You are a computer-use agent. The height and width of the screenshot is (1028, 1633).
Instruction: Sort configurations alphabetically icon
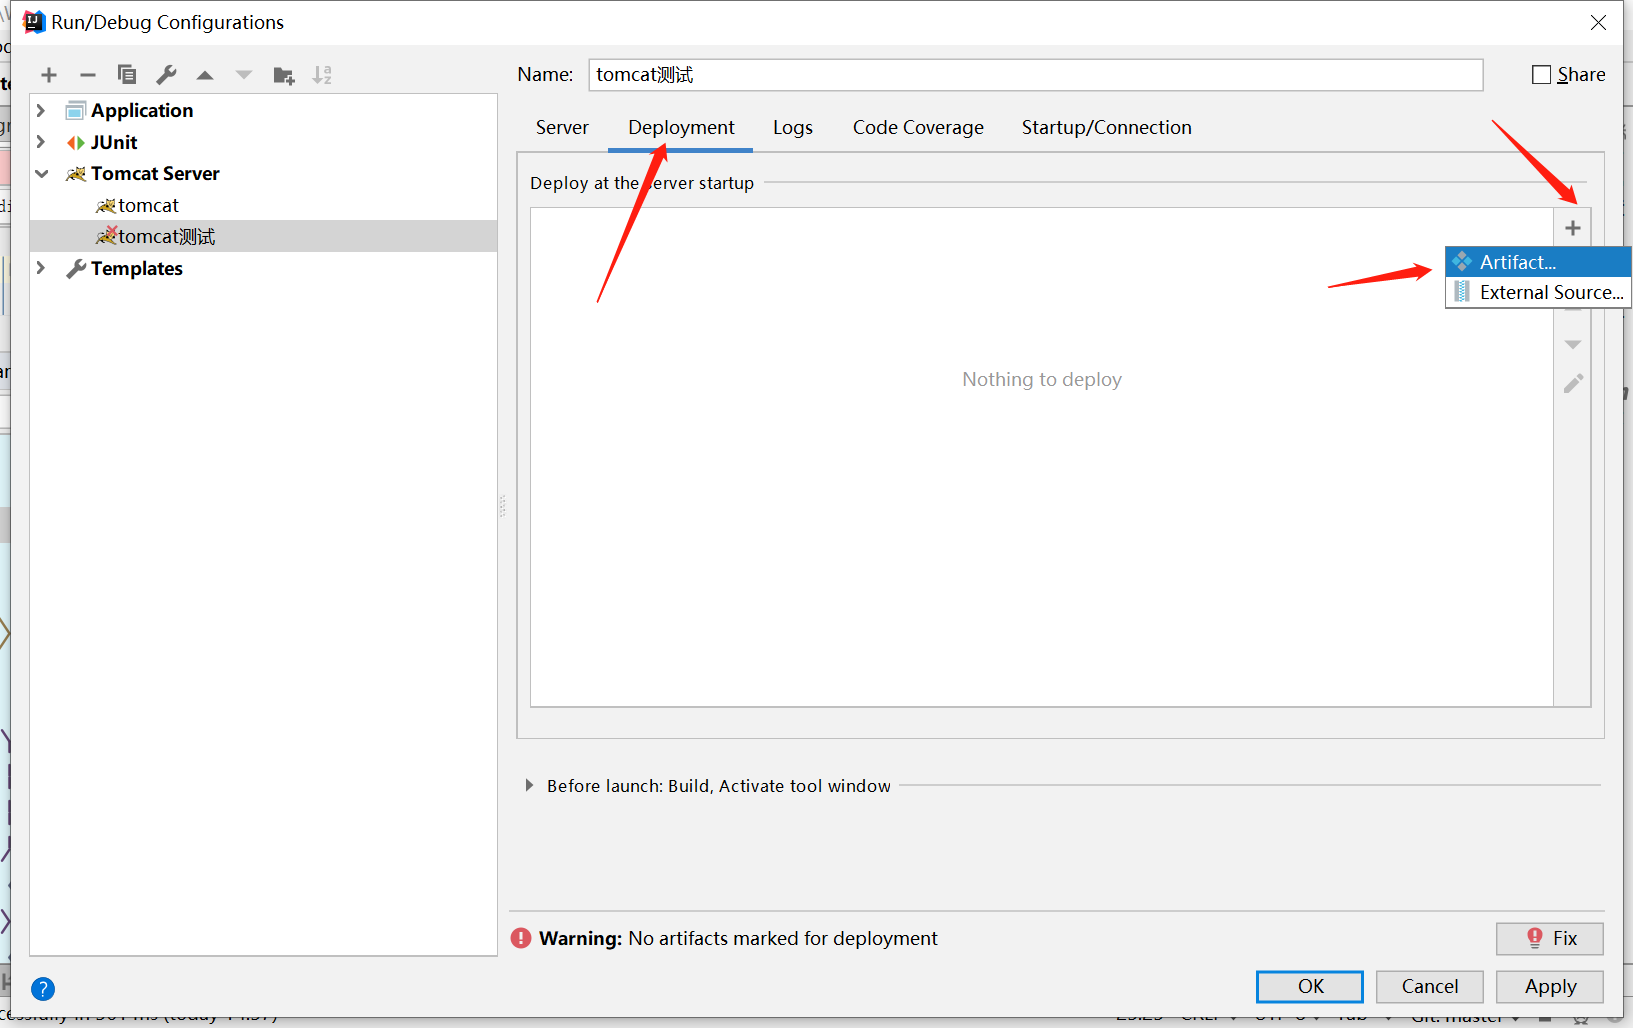point(322,75)
